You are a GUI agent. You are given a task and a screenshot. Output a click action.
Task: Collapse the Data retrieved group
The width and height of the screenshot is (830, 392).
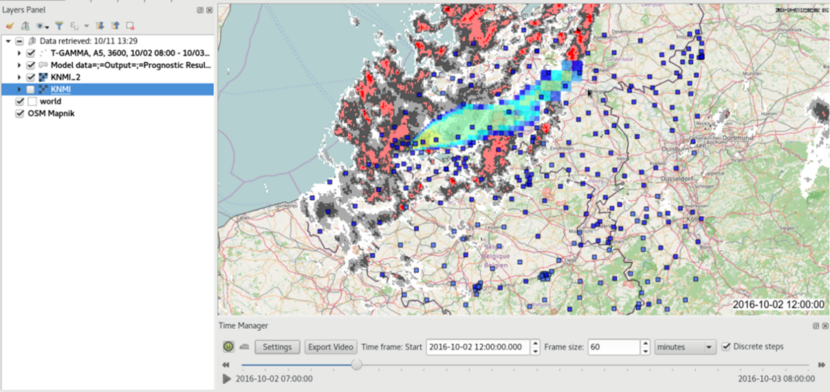coord(8,41)
